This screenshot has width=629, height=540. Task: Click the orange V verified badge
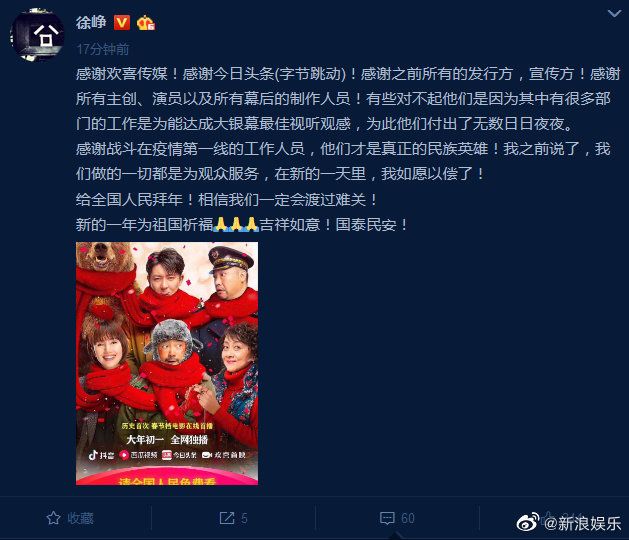pyautogui.click(x=122, y=22)
